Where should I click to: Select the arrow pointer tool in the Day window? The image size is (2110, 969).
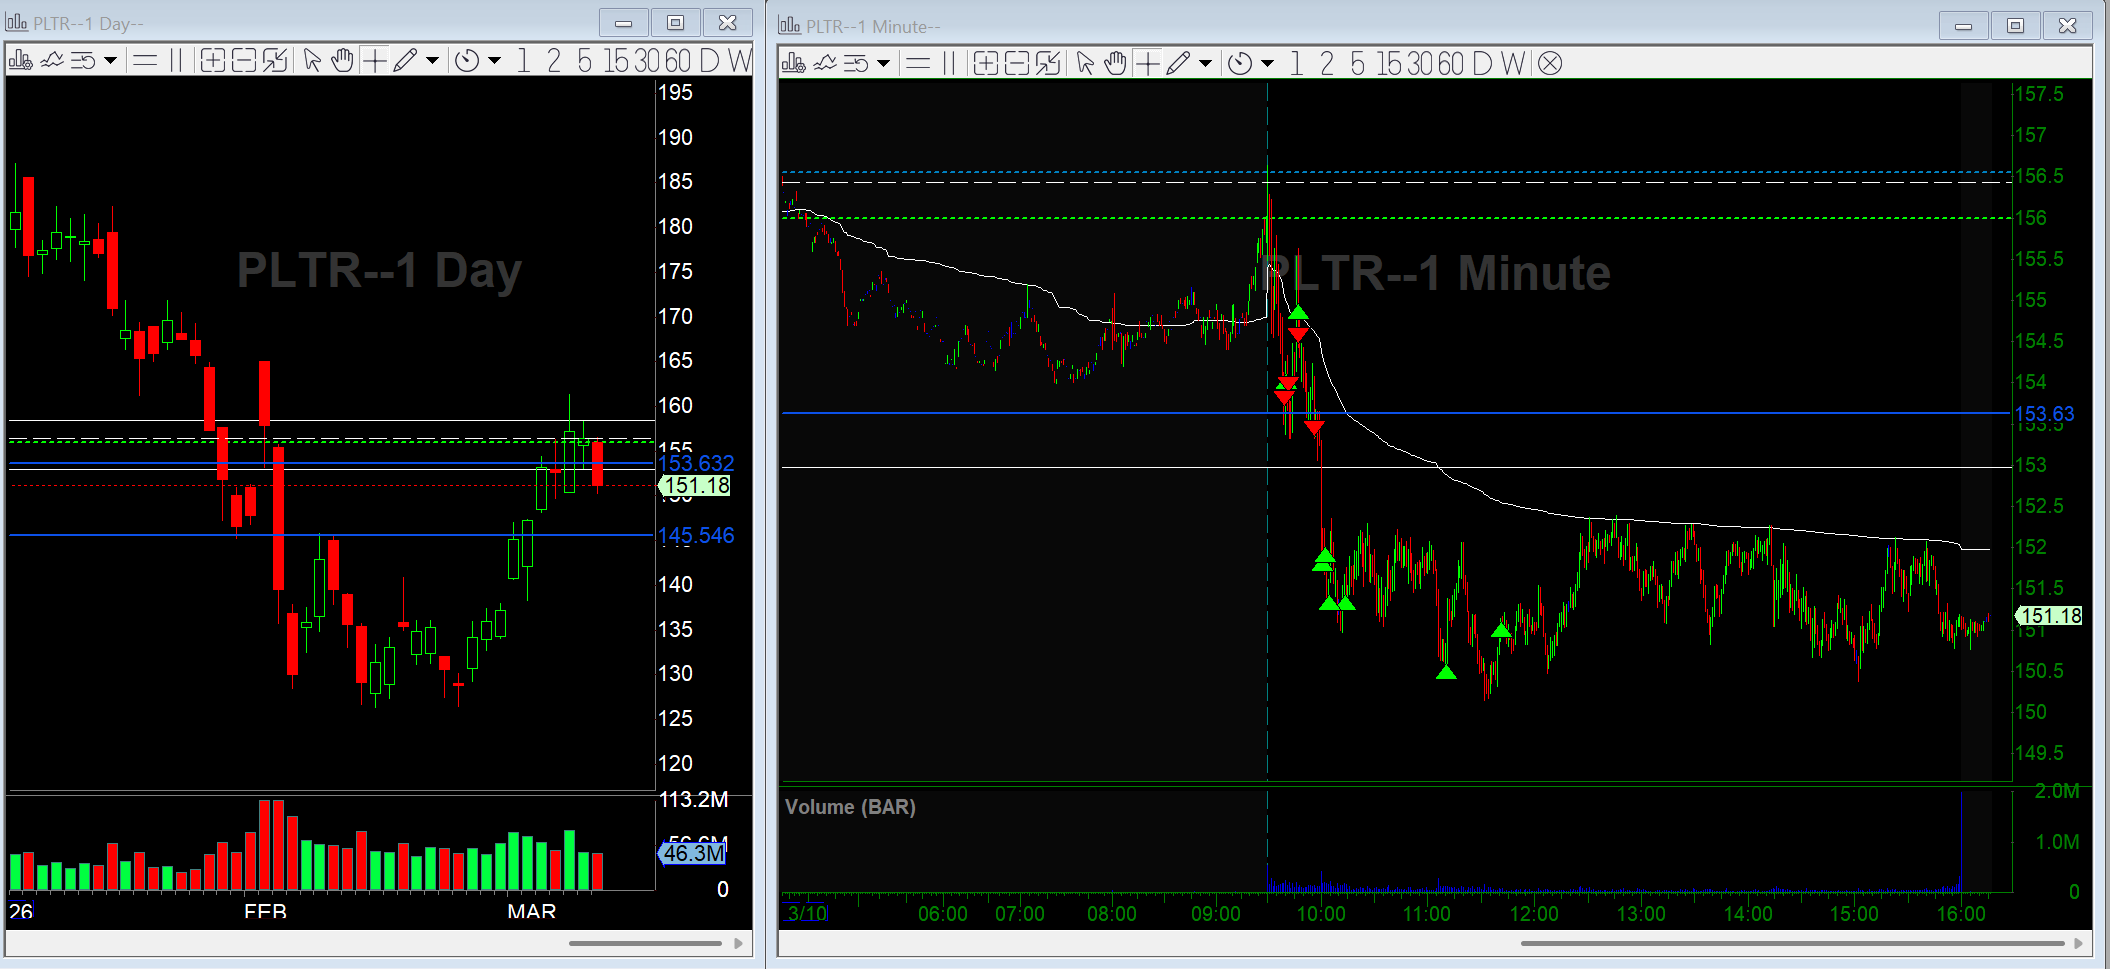point(313,61)
